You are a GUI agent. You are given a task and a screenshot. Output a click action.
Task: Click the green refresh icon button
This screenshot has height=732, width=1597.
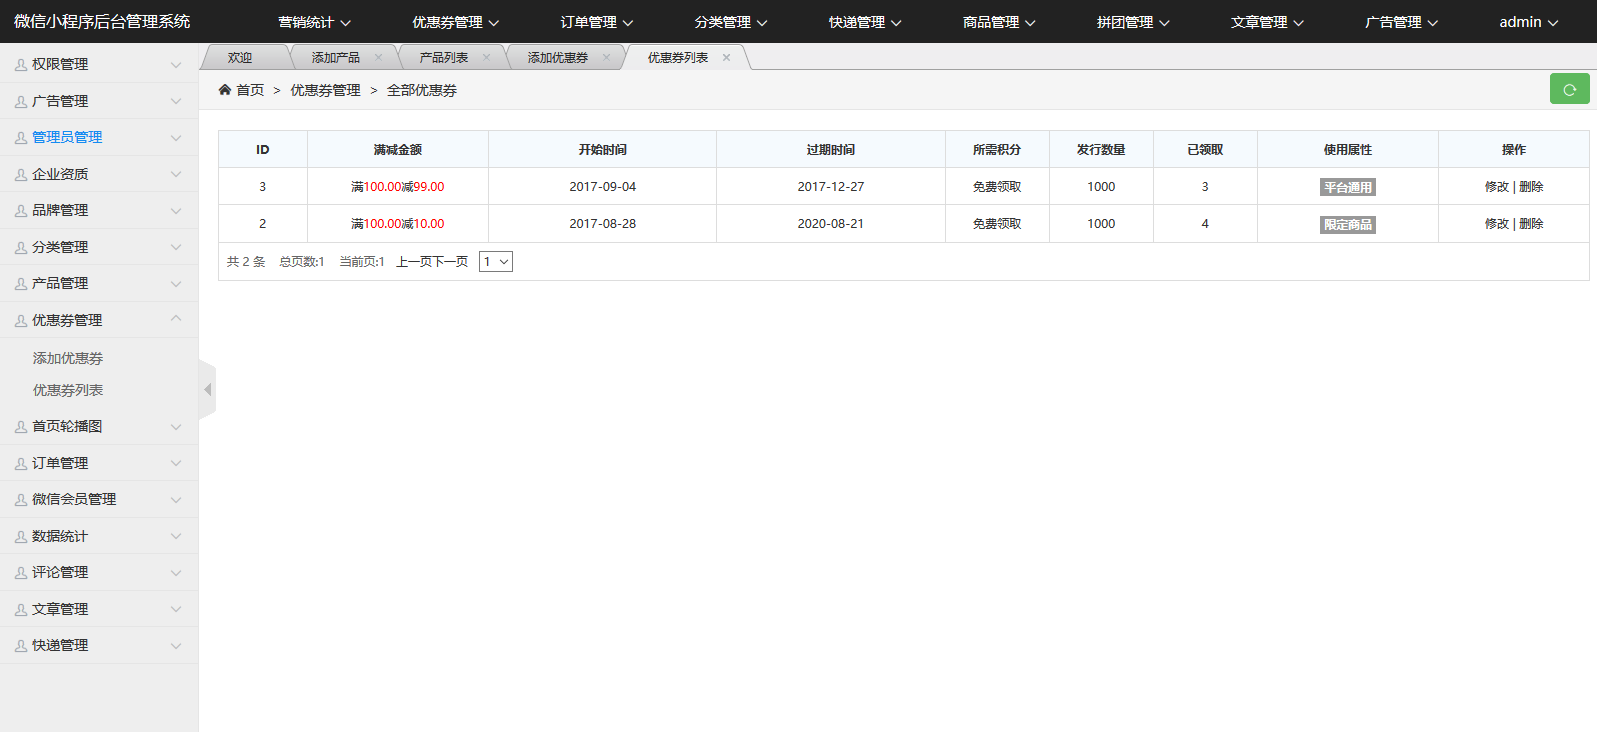tap(1569, 89)
